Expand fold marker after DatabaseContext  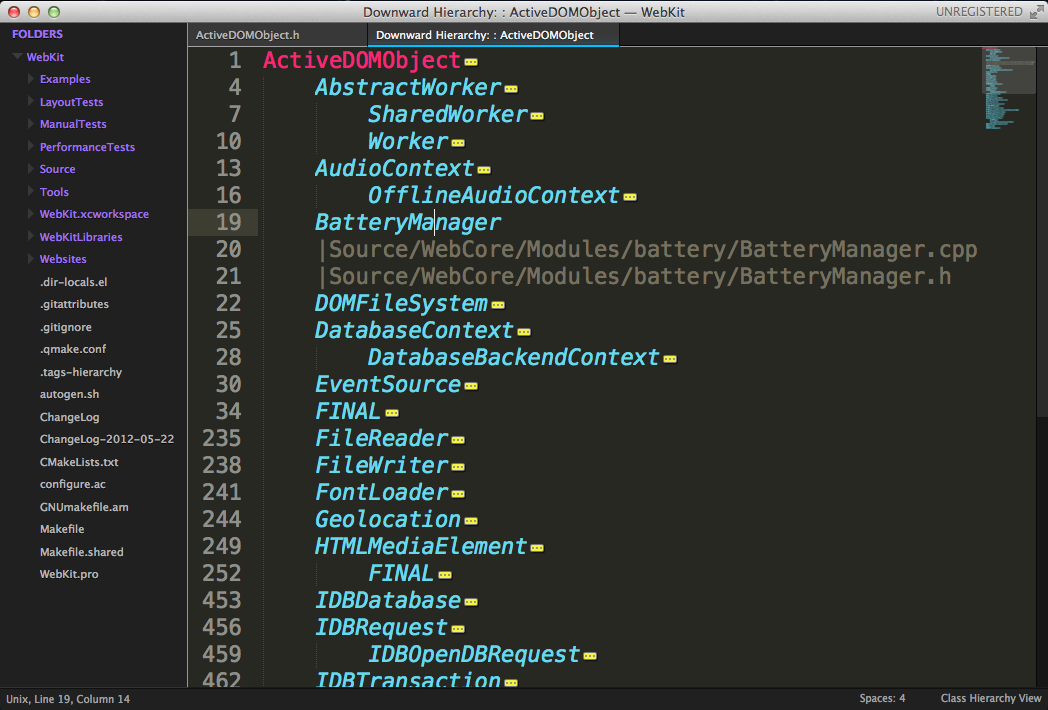point(524,332)
